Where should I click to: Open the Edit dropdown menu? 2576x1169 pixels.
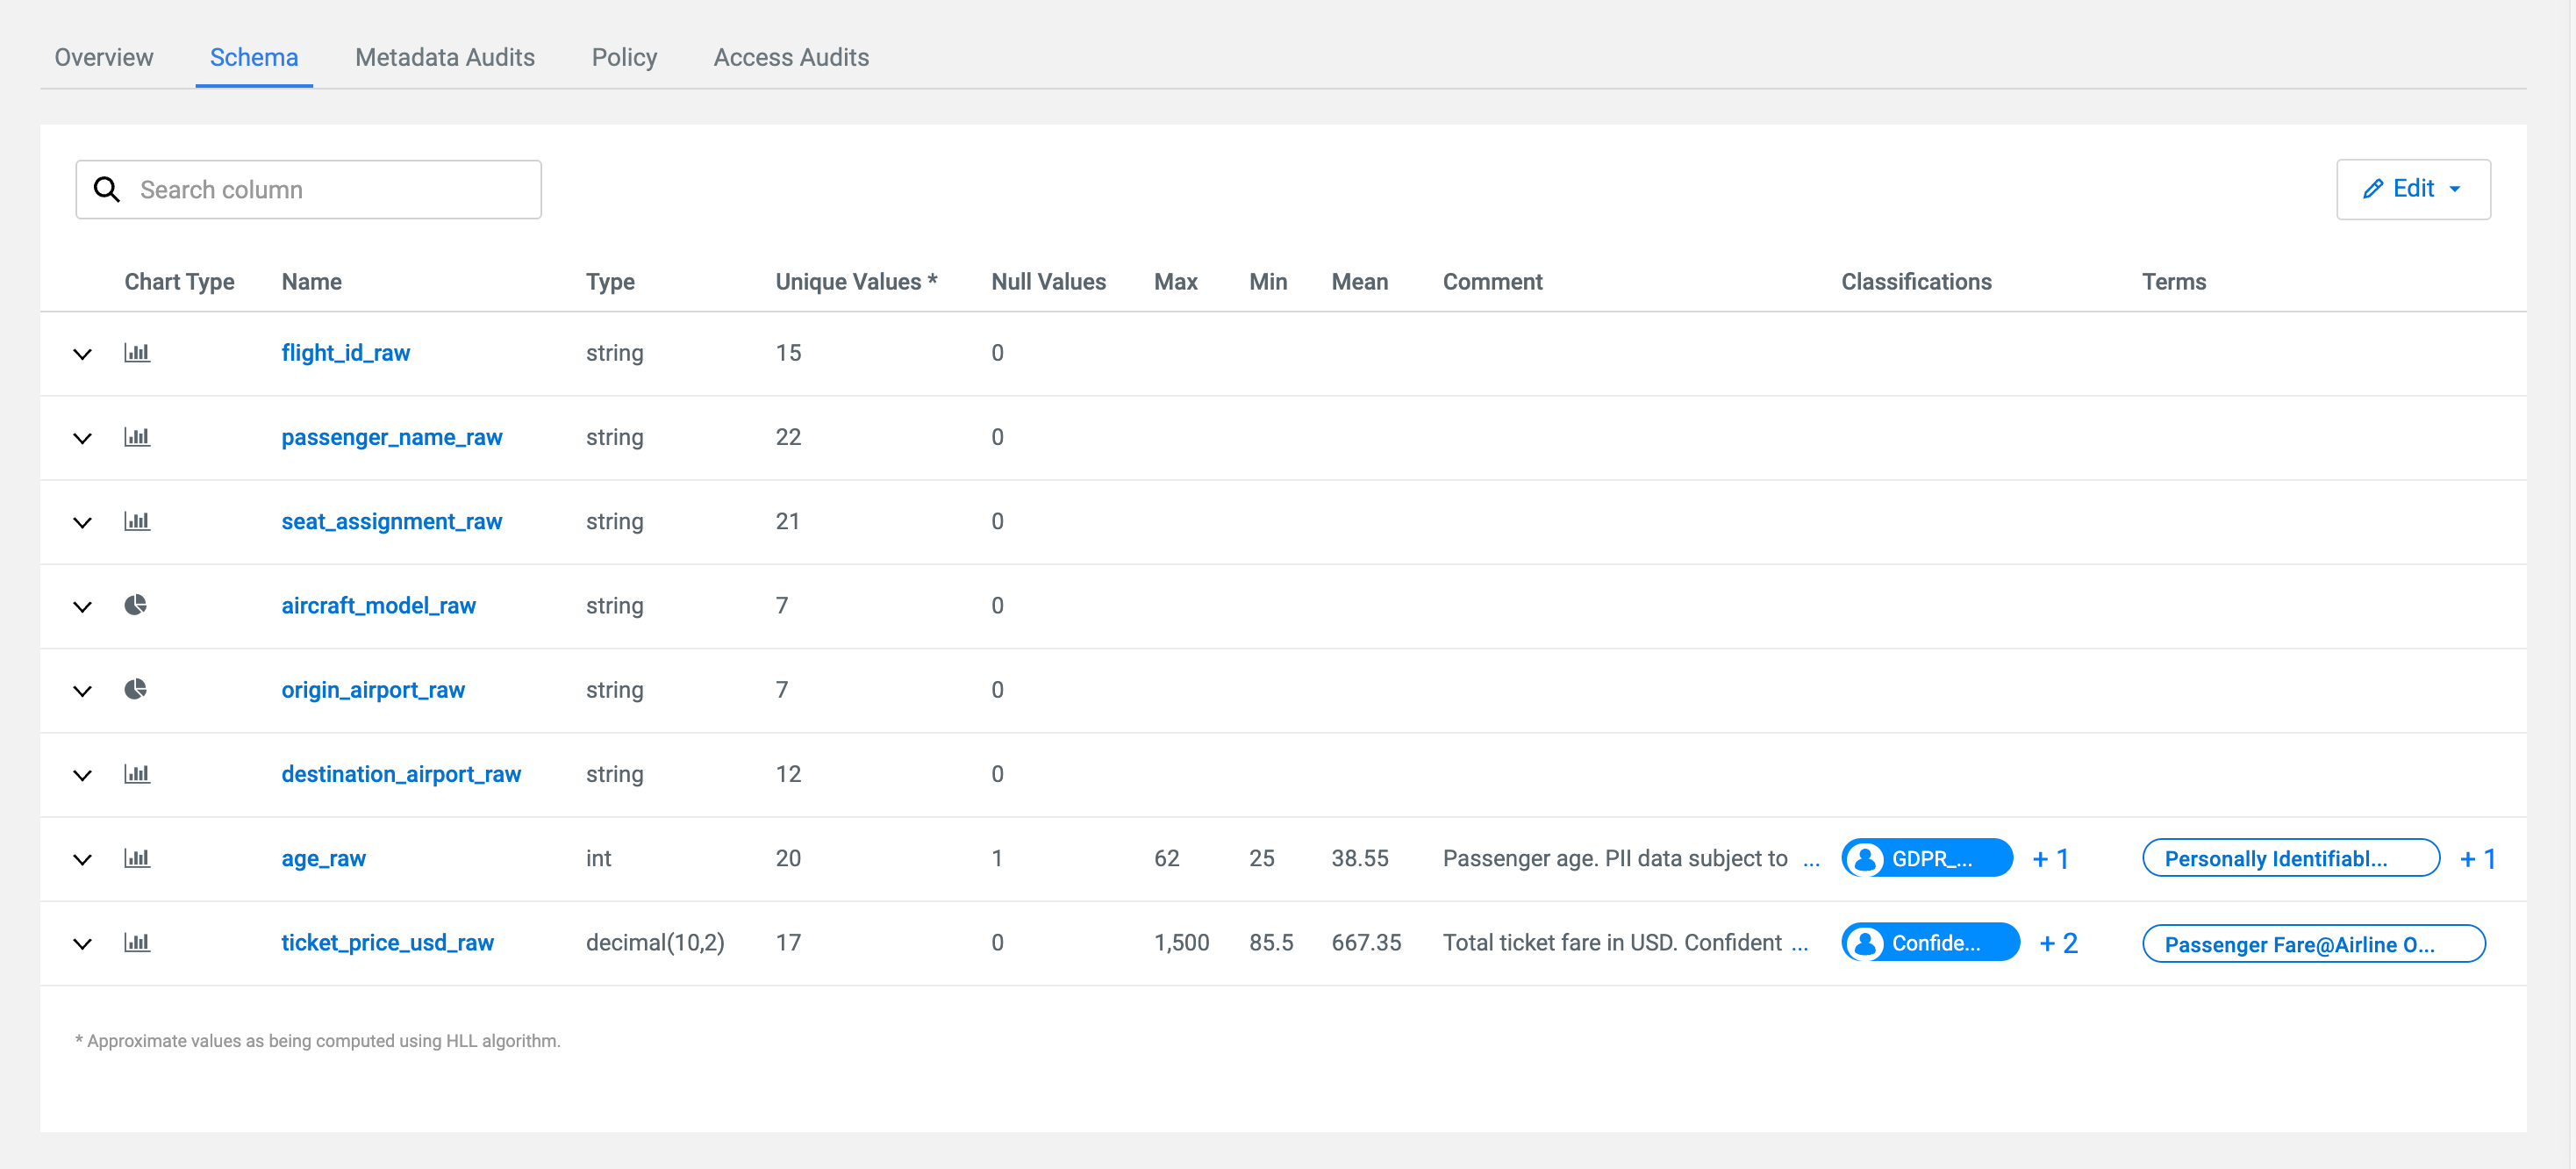coord(2412,189)
